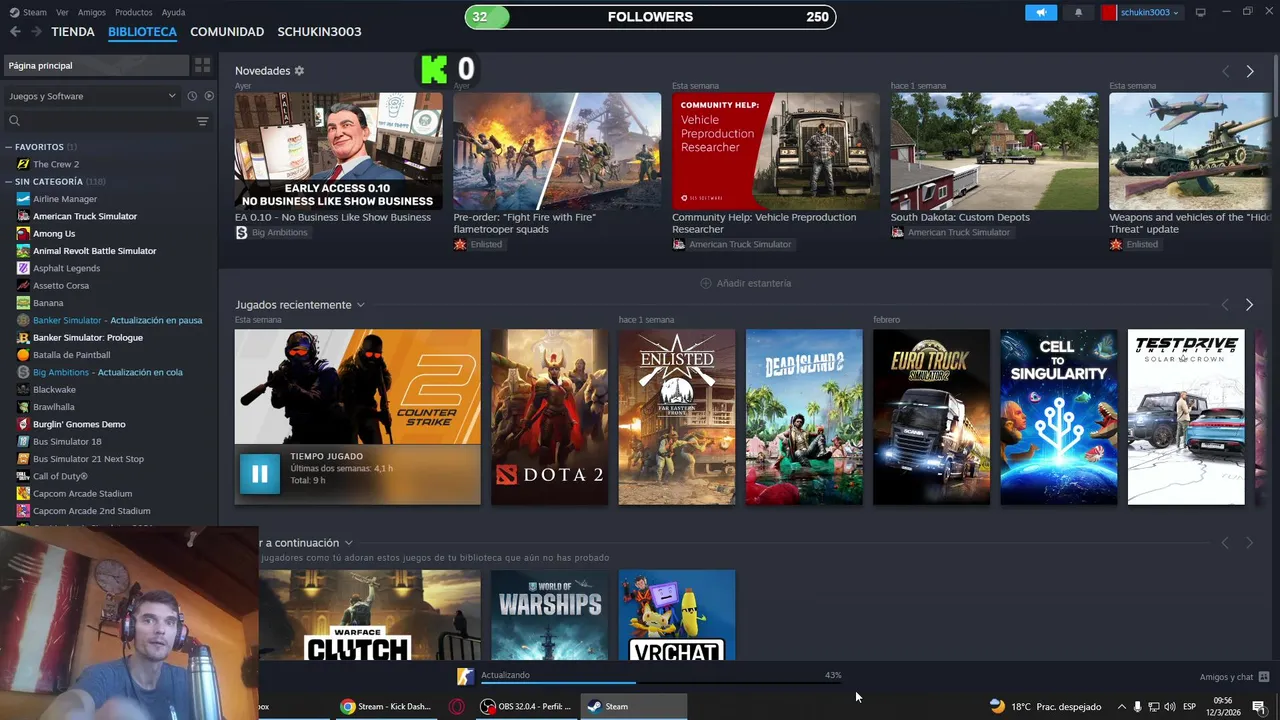1280x720 pixels.
Task: Open Euro Truck Simulator 2 cover
Action: tap(931, 417)
